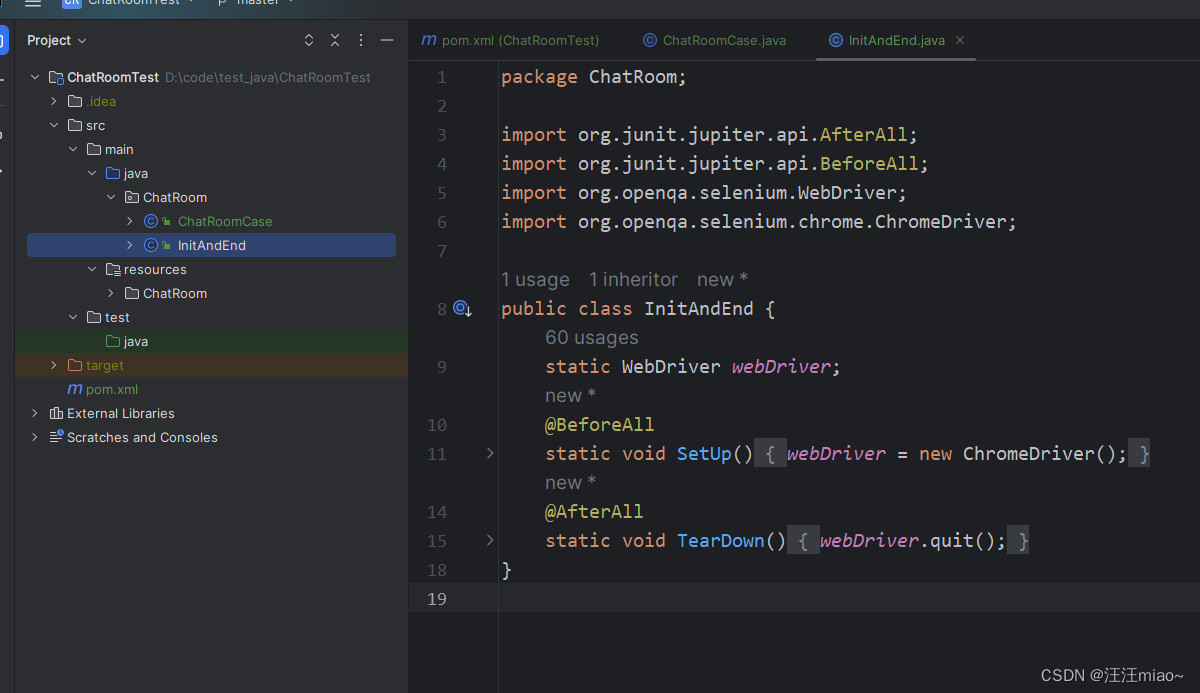Click 'package ChatRoom;' on line 1
The image size is (1200, 693).
click(594, 77)
